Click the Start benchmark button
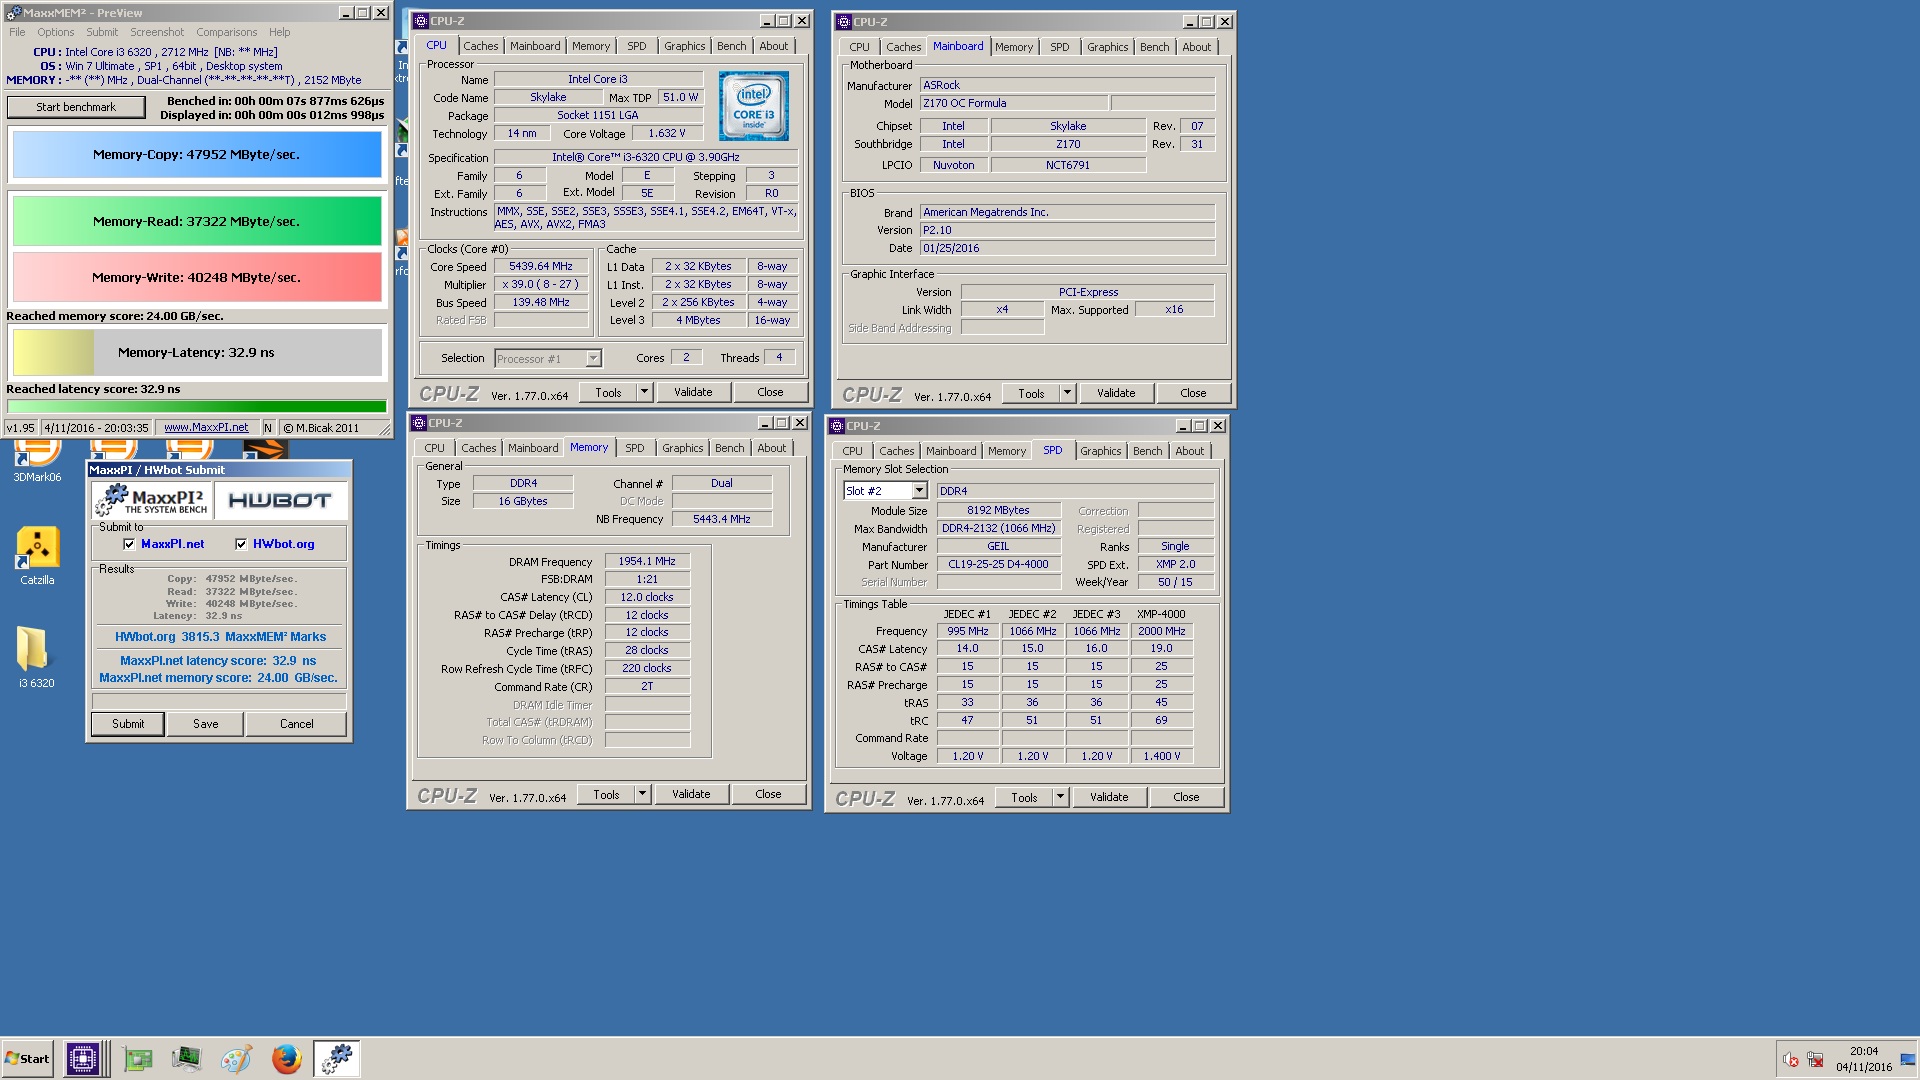1920x1080 pixels. pos(76,107)
